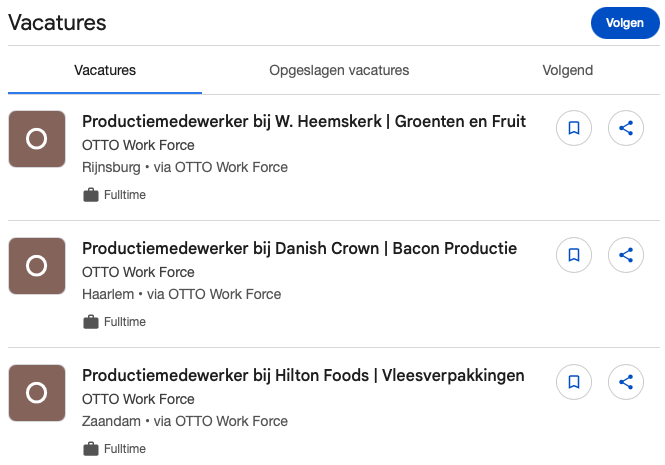This screenshot has height=465, width=665.
Task: Save the W. Heemskerk job with bookmark icon
Action: [x=574, y=128]
